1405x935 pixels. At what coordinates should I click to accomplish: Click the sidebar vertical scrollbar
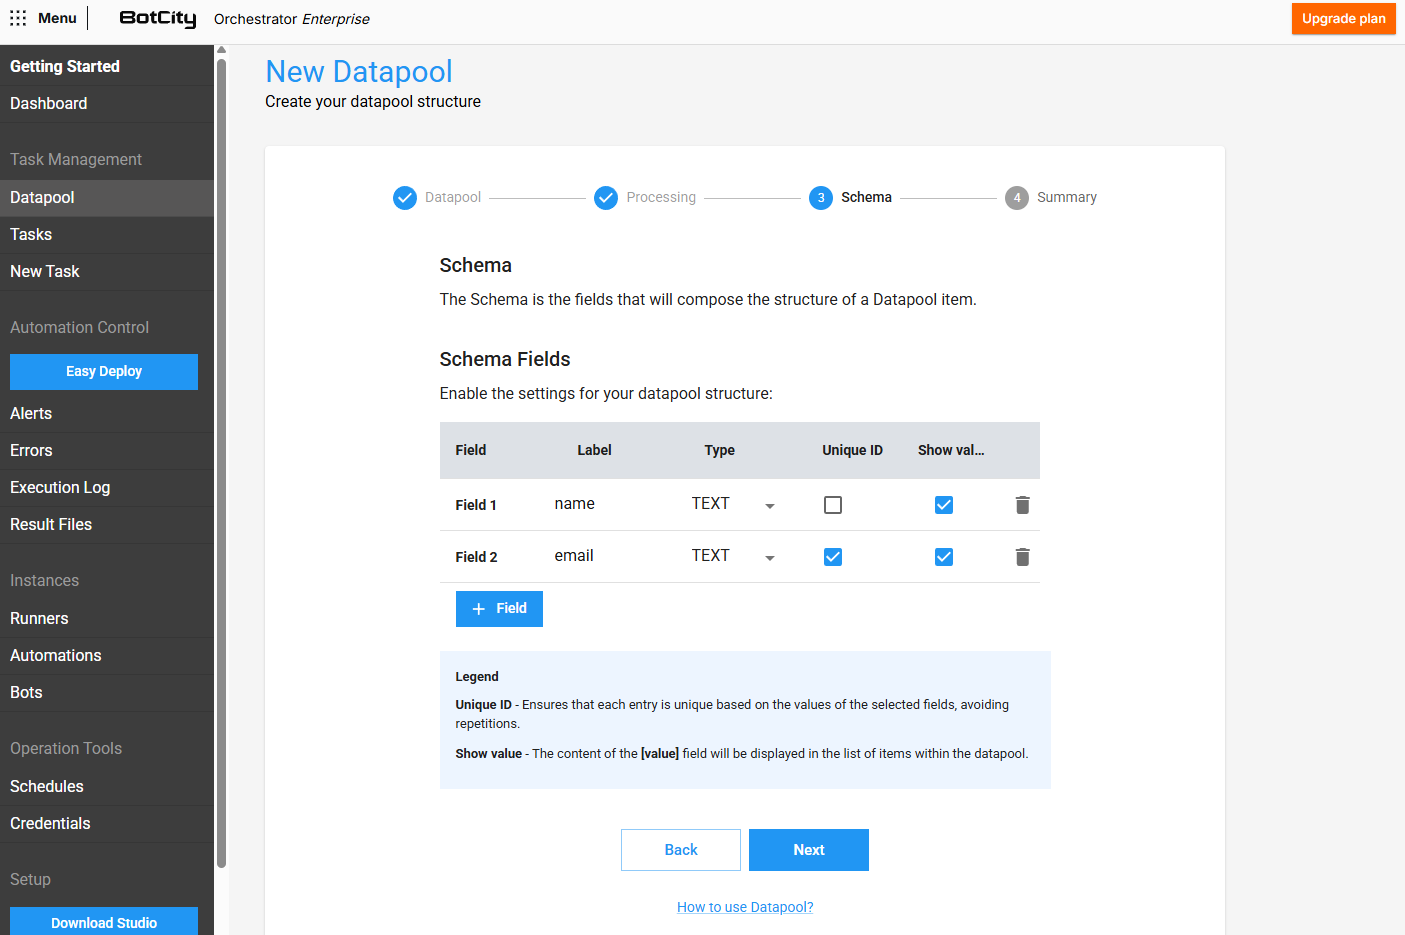[x=221, y=460]
